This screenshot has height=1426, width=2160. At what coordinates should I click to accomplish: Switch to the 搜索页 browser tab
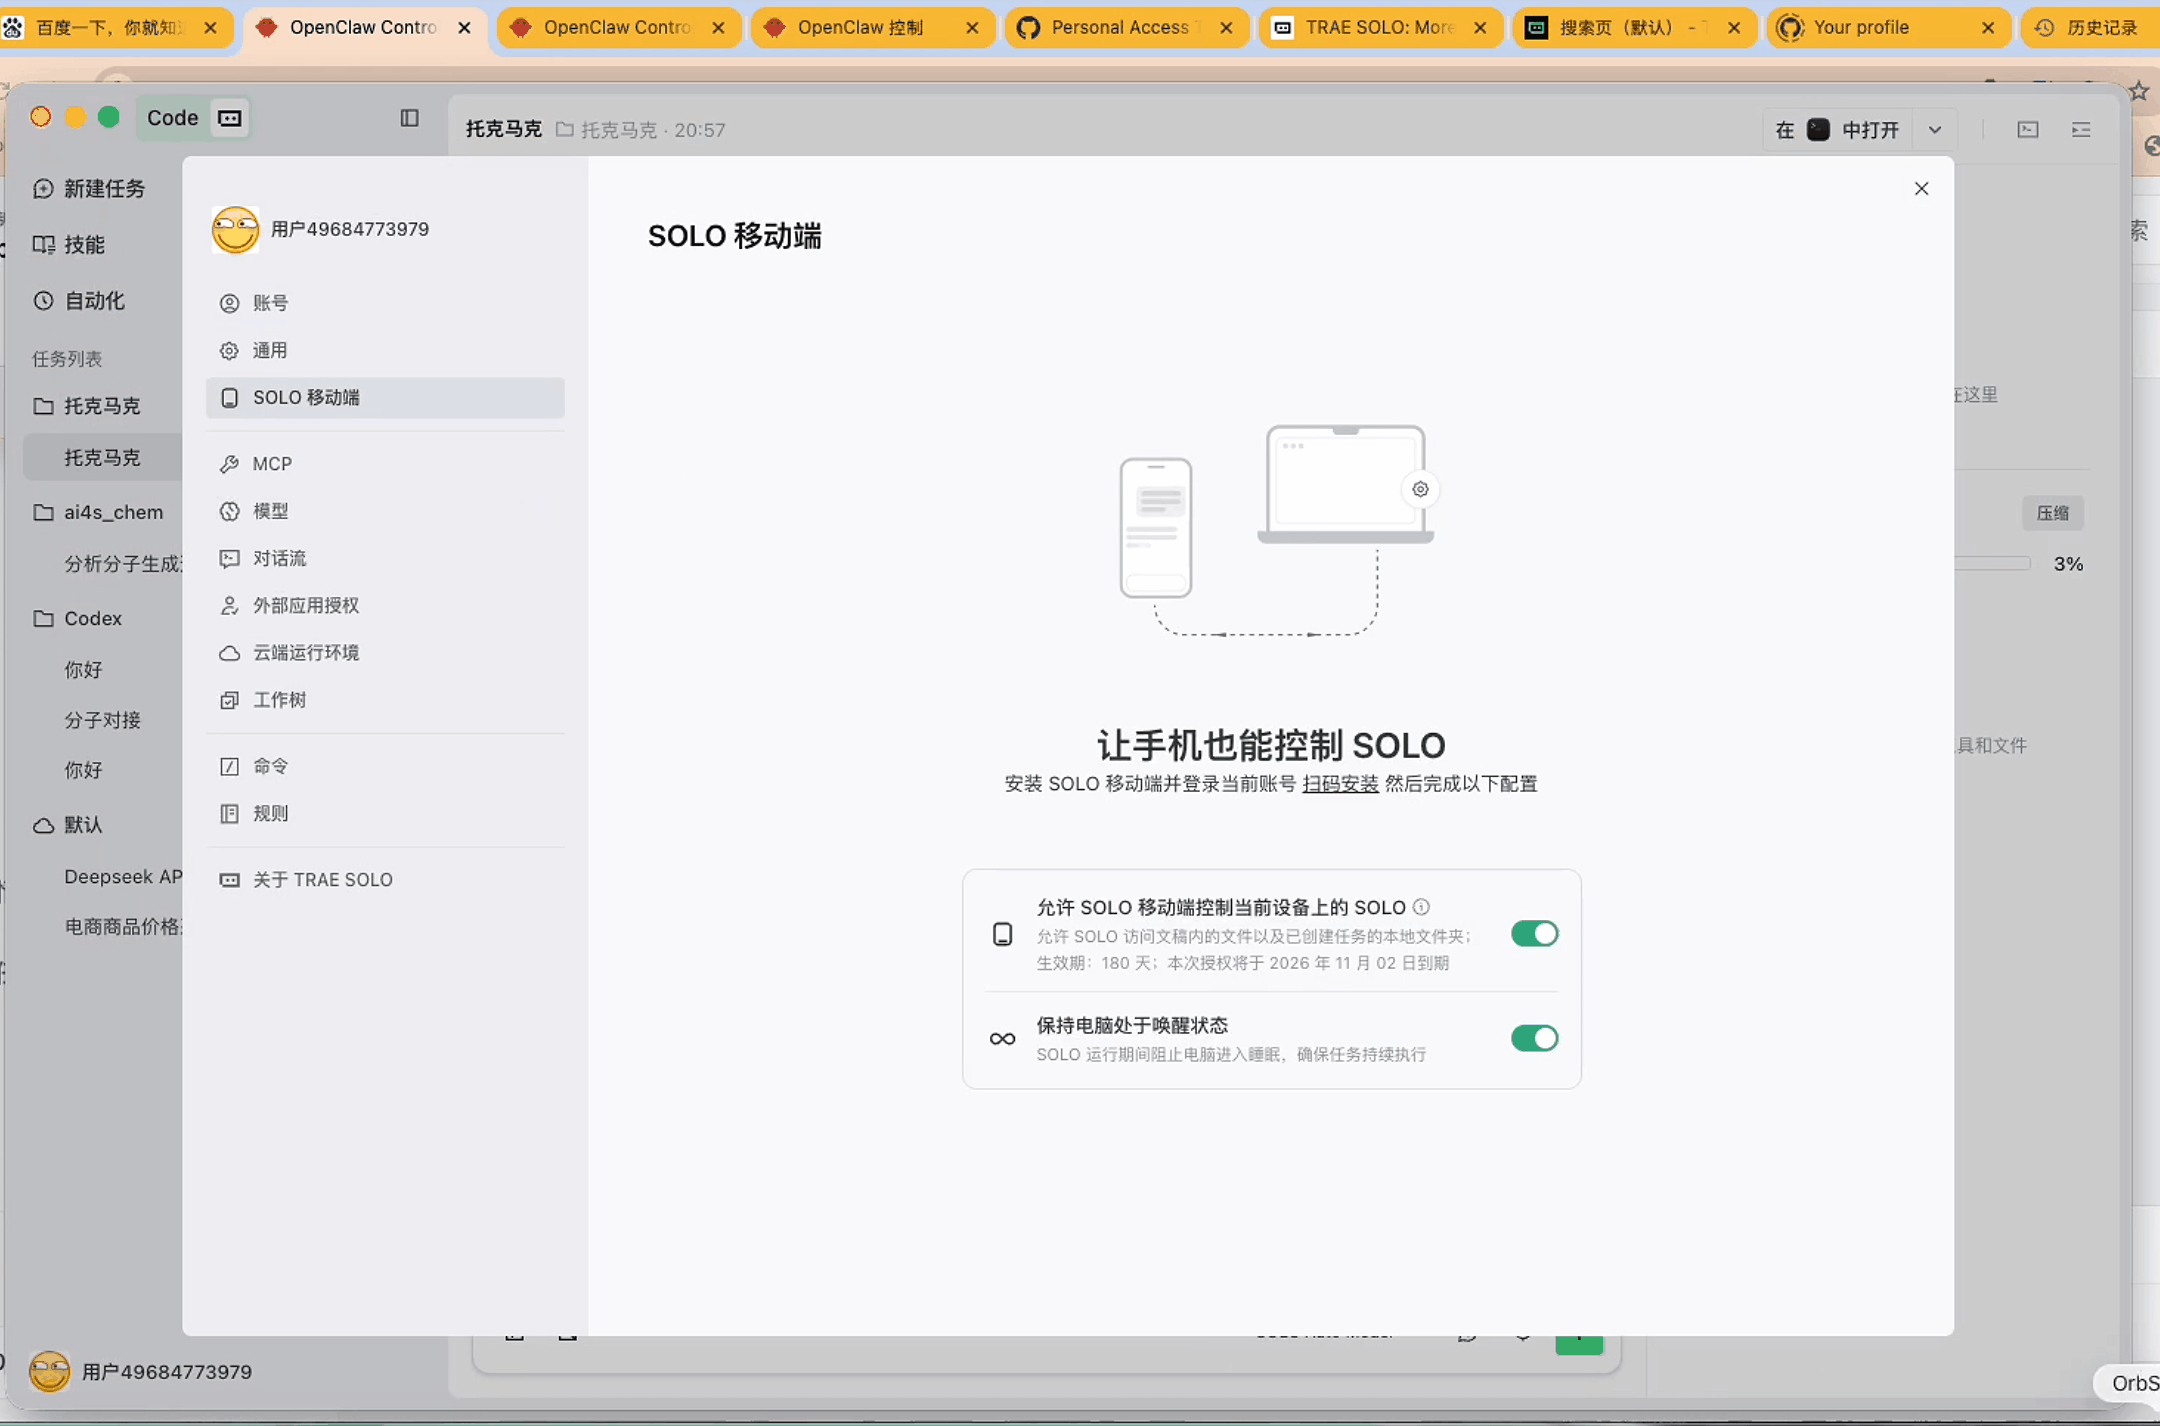coord(1633,28)
